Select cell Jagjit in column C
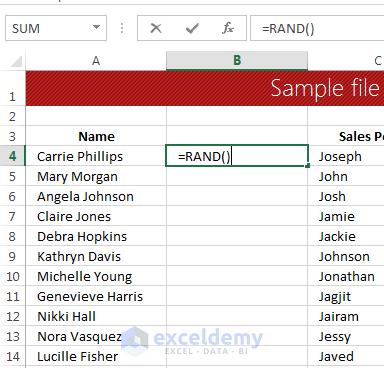This screenshot has height=368, width=384. (346, 296)
